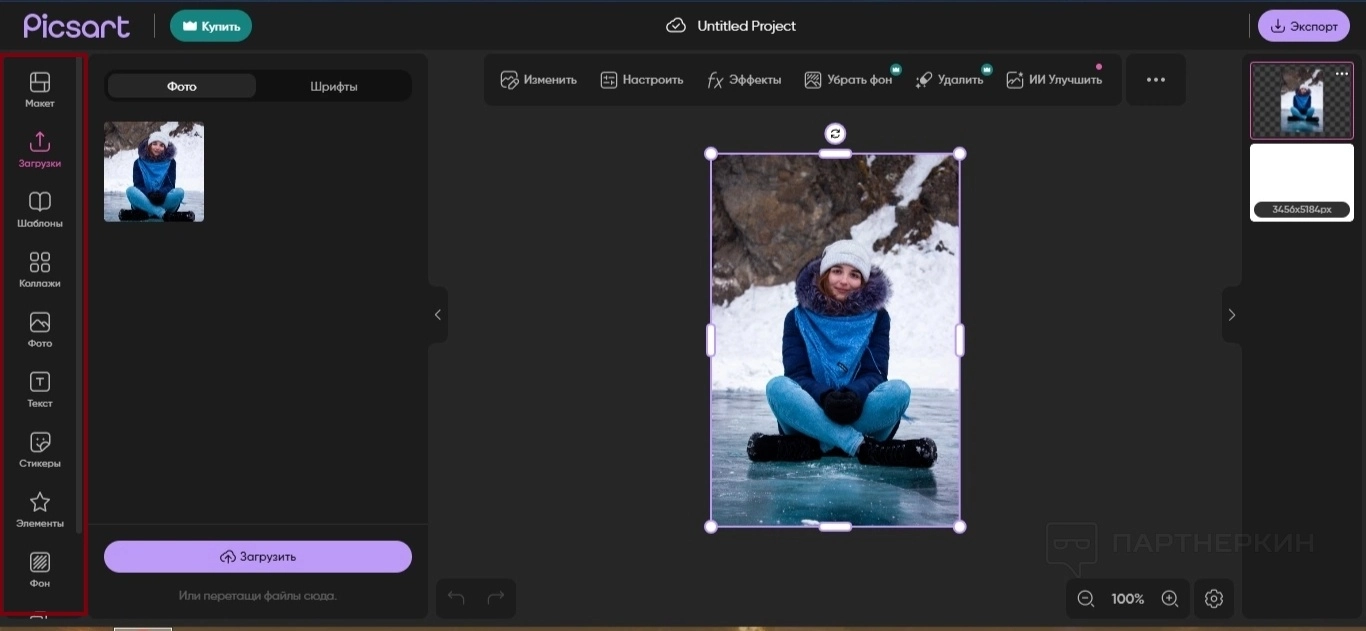The height and width of the screenshot is (631, 1366).
Task: Collapse the left uploads panel
Action: pyautogui.click(x=438, y=315)
